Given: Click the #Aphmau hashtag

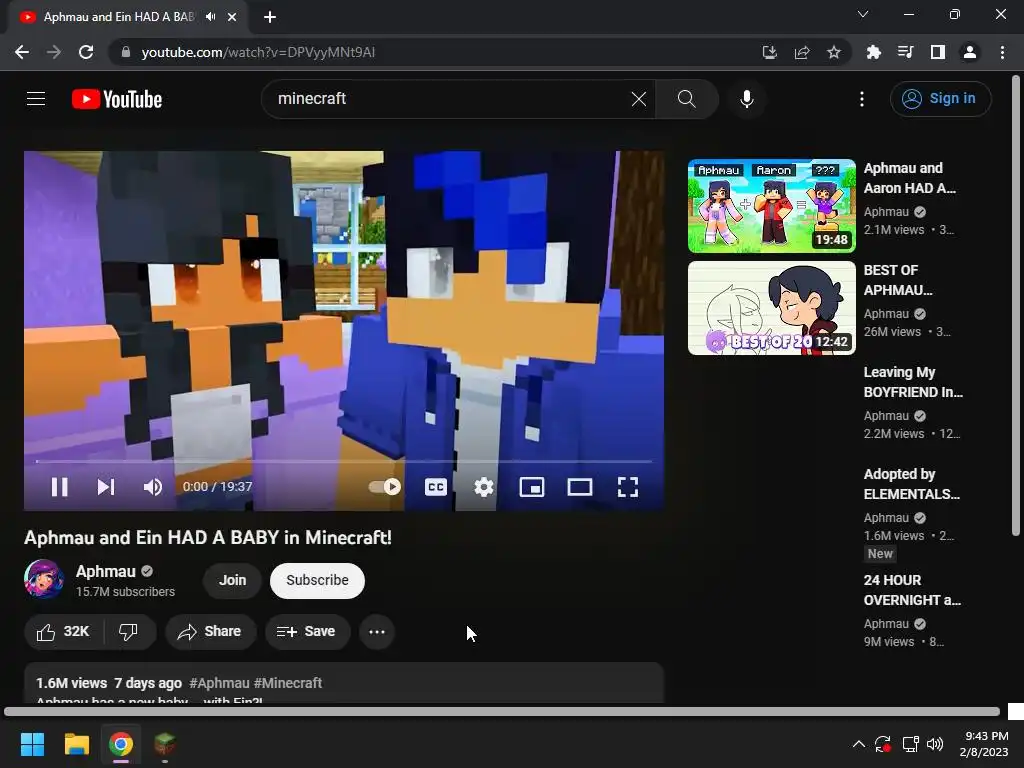Looking at the screenshot, I should point(219,683).
